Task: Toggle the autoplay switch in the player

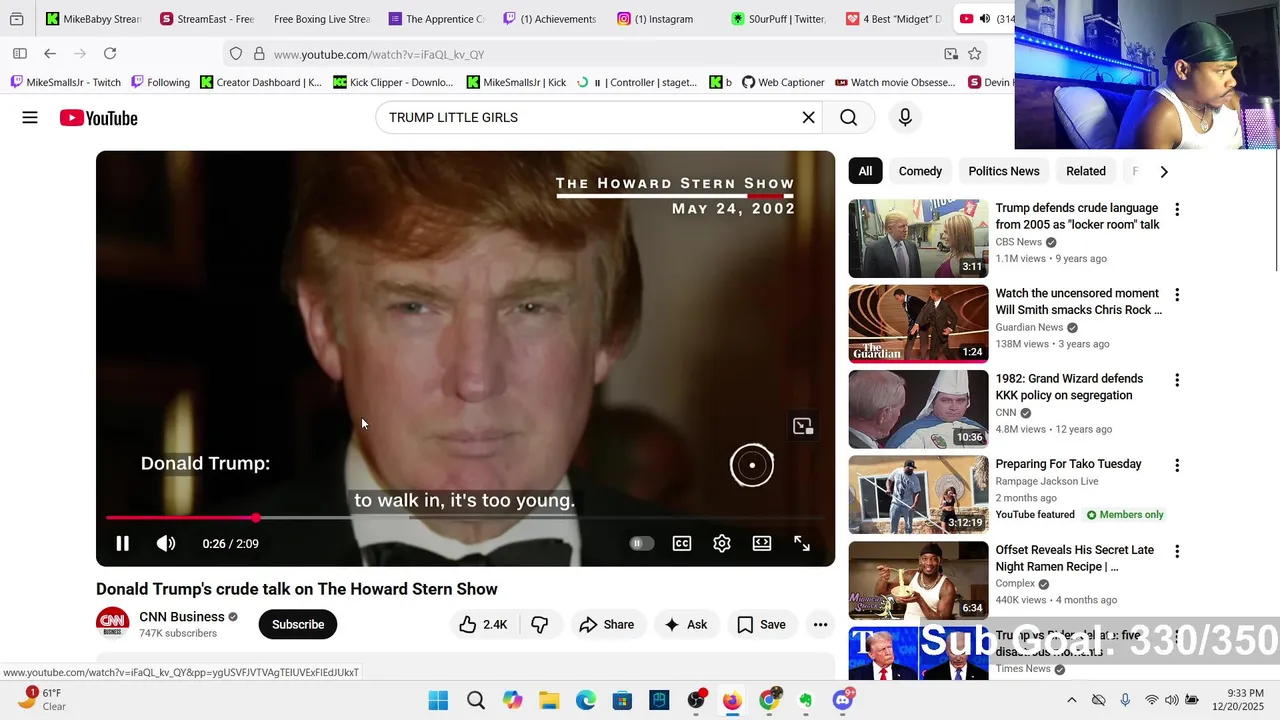Action: 641,543
